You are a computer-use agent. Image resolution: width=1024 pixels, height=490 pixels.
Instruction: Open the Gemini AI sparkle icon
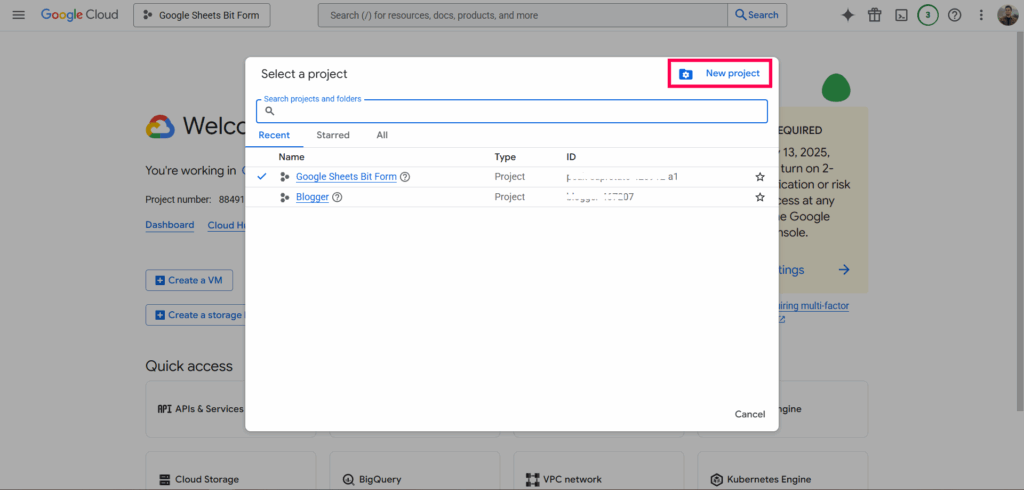point(848,15)
